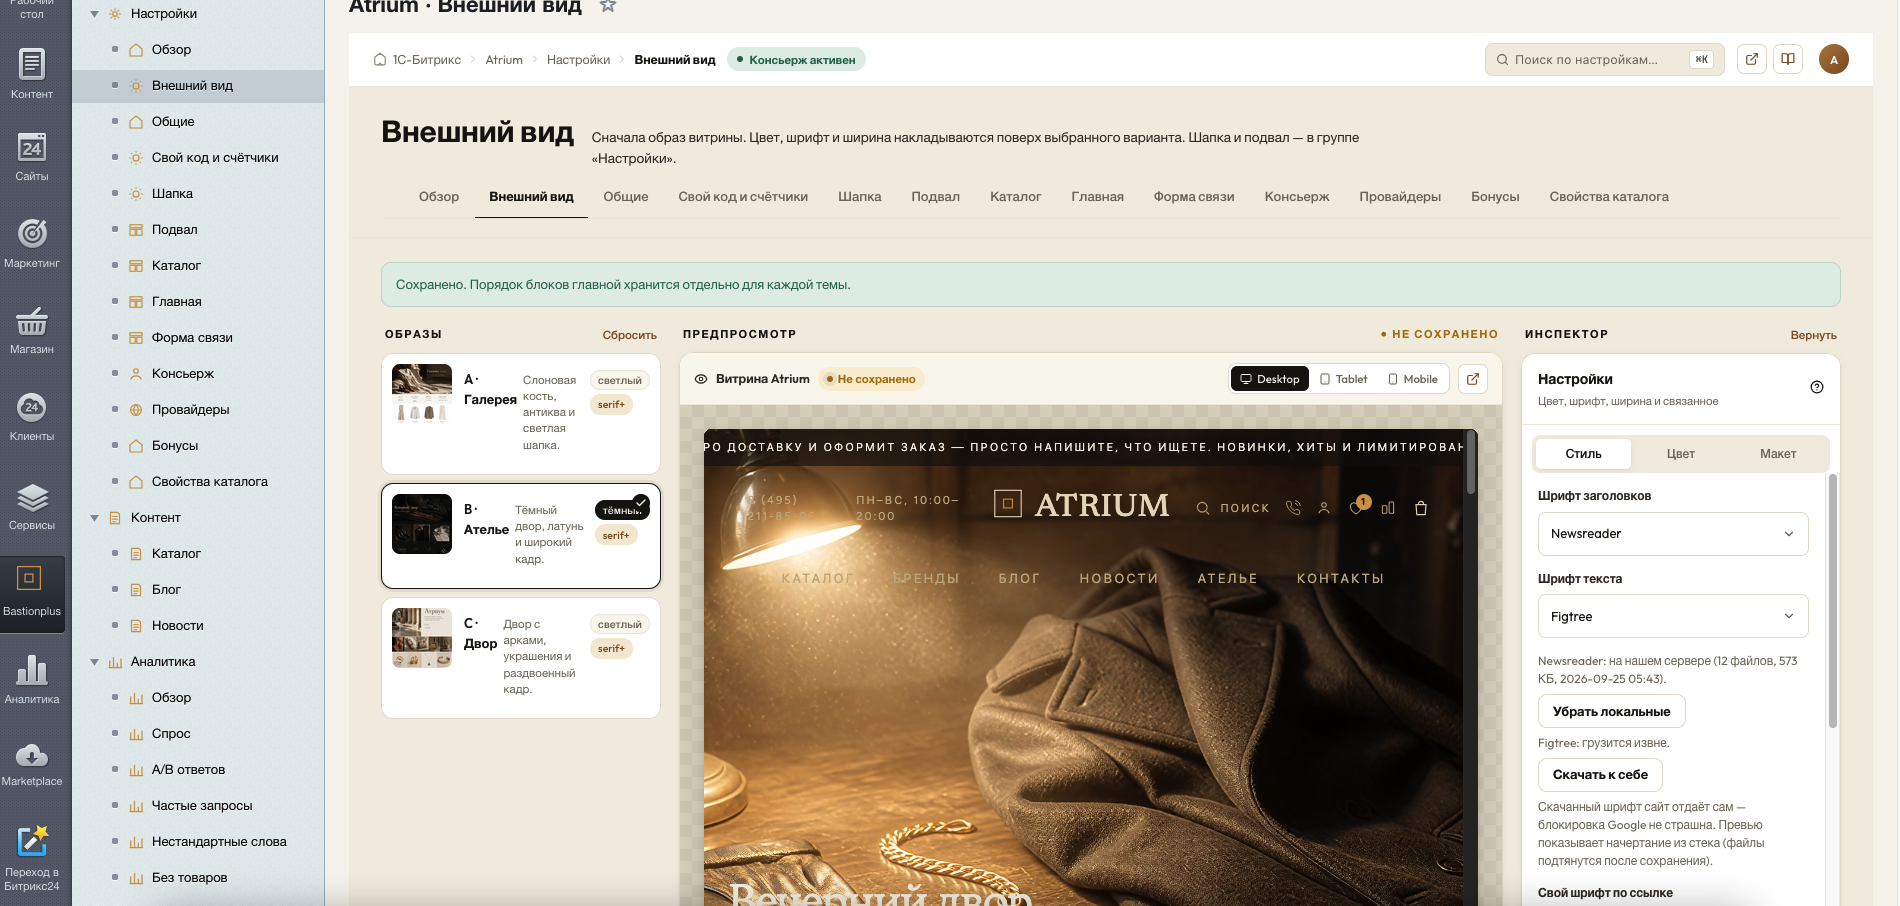Open the Шрифт заголовков Newsreader dropdown

pyautogui.click(x=1673, y=534)
